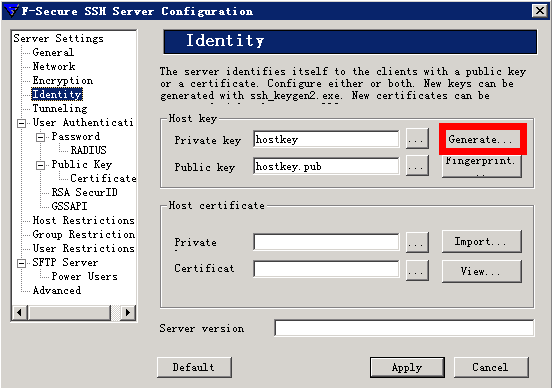Click the certificate Private key field
The height and width of the screenshot is (388, 552).
point(326,242)
